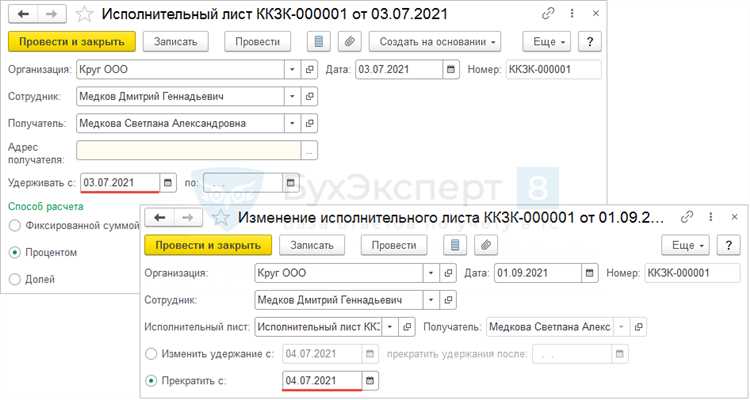The width and height of the screenshot is (750, 400).
Task: Close the Изменение исполнительного листа window
Action: coord(735,217)
